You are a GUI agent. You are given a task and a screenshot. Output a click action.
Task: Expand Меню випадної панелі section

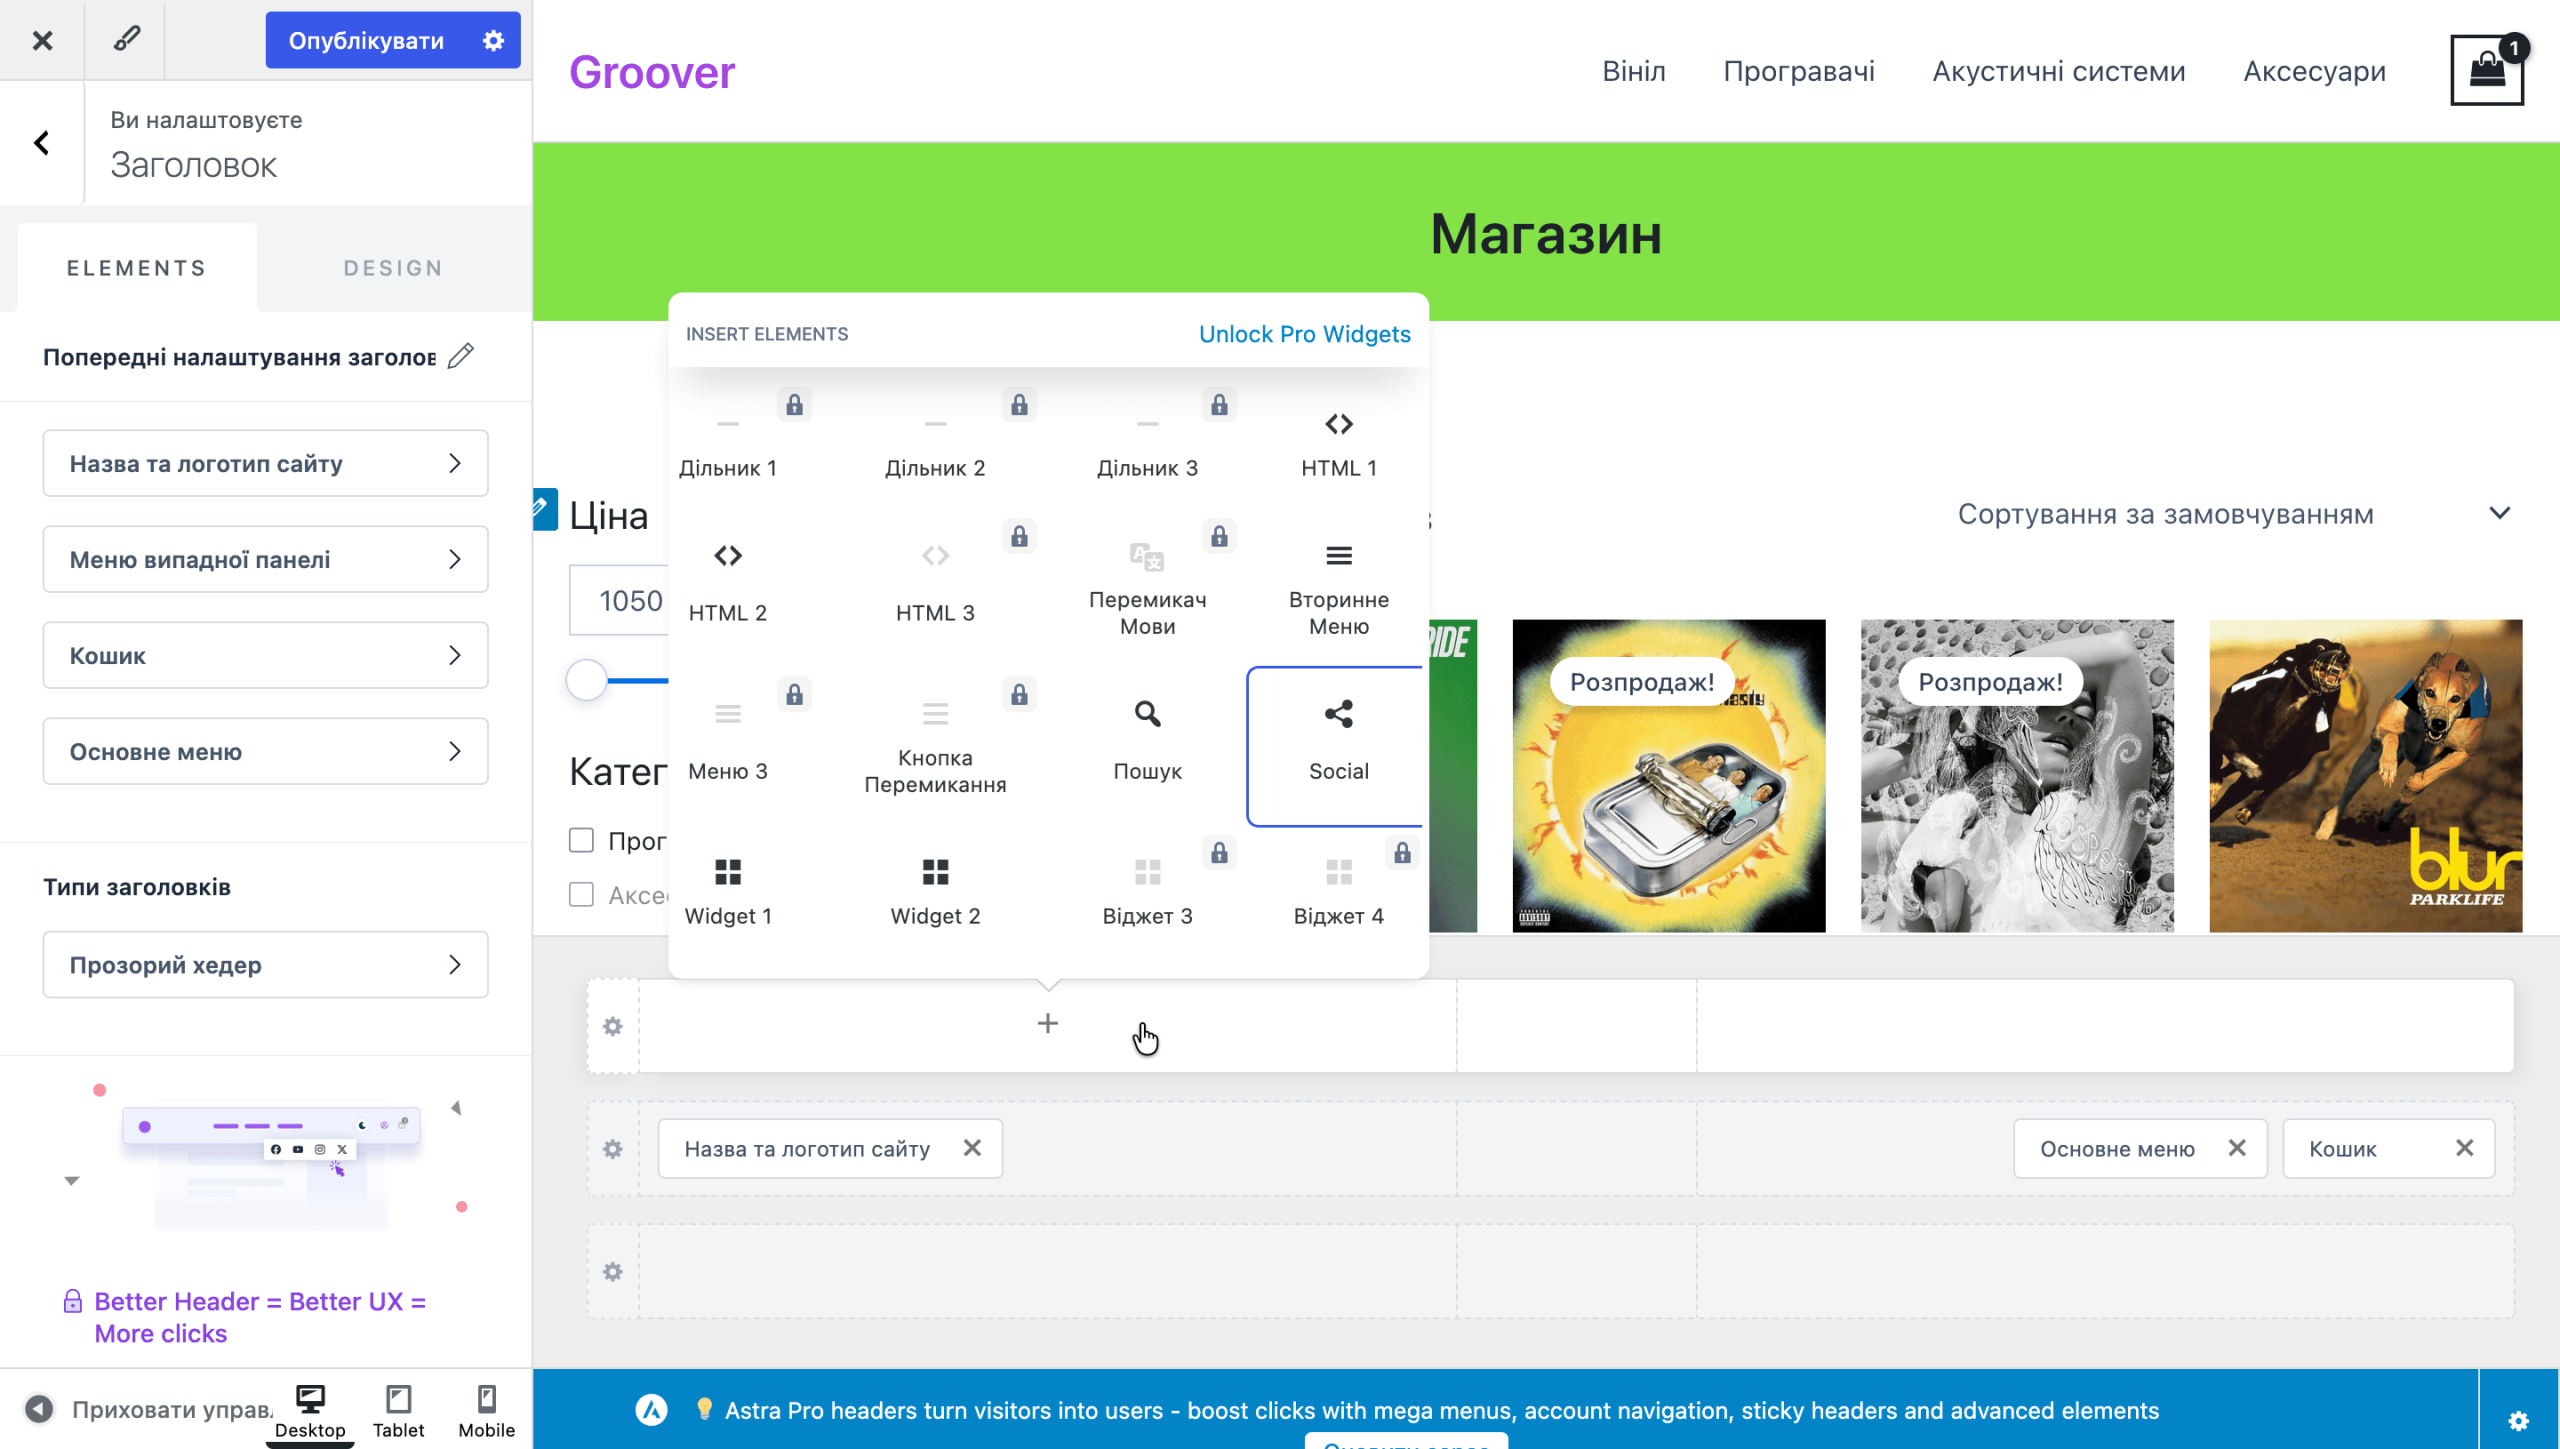[265, 559]
